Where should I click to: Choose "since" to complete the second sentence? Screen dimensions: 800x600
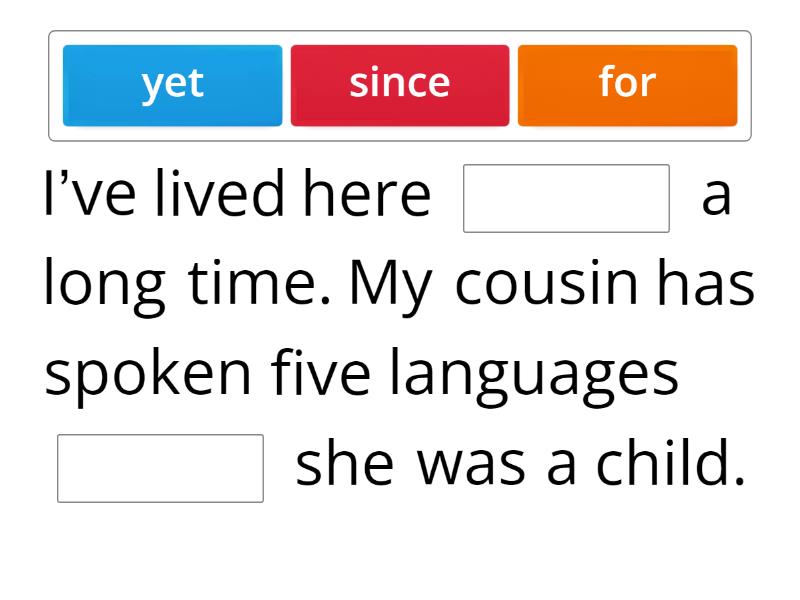(400, 83)
